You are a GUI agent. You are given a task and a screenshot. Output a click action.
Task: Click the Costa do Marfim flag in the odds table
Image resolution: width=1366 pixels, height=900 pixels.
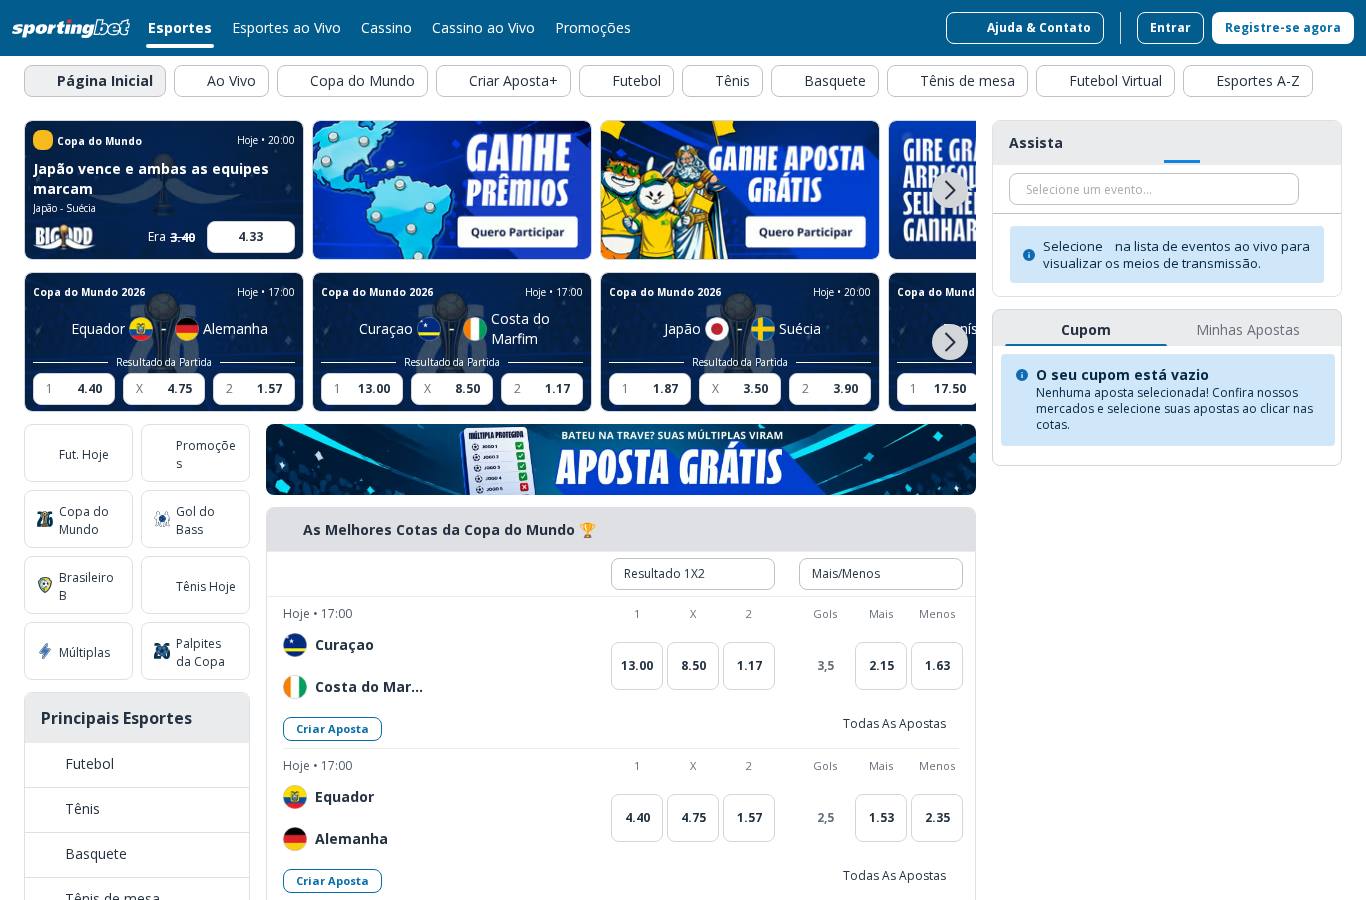click(x=295, y=687)
